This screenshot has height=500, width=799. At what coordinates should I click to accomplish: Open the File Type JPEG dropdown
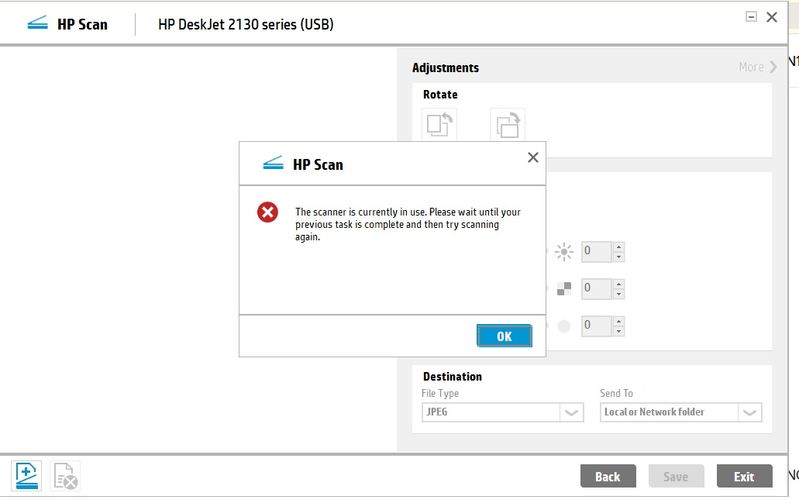502,412
